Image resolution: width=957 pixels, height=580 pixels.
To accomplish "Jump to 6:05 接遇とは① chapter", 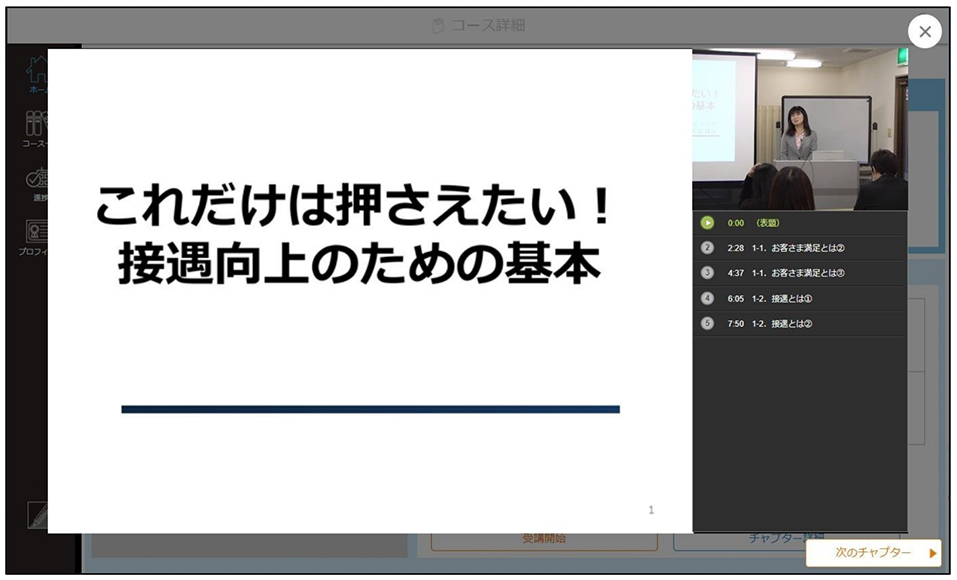I will [x=800, y=299].
